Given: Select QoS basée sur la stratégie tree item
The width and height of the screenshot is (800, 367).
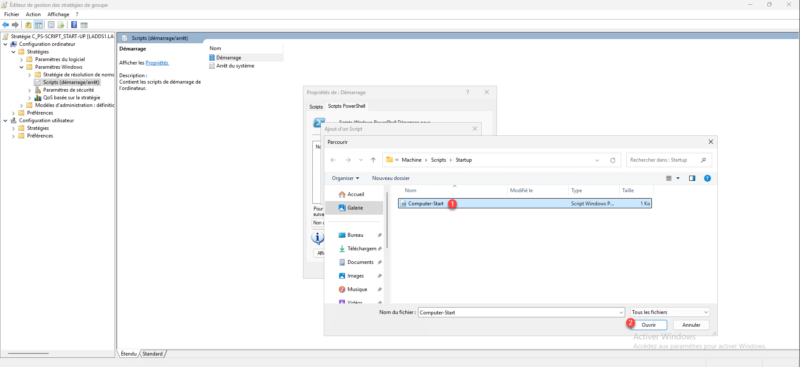Looking at the screenshot, I should [x=71, y=97].
